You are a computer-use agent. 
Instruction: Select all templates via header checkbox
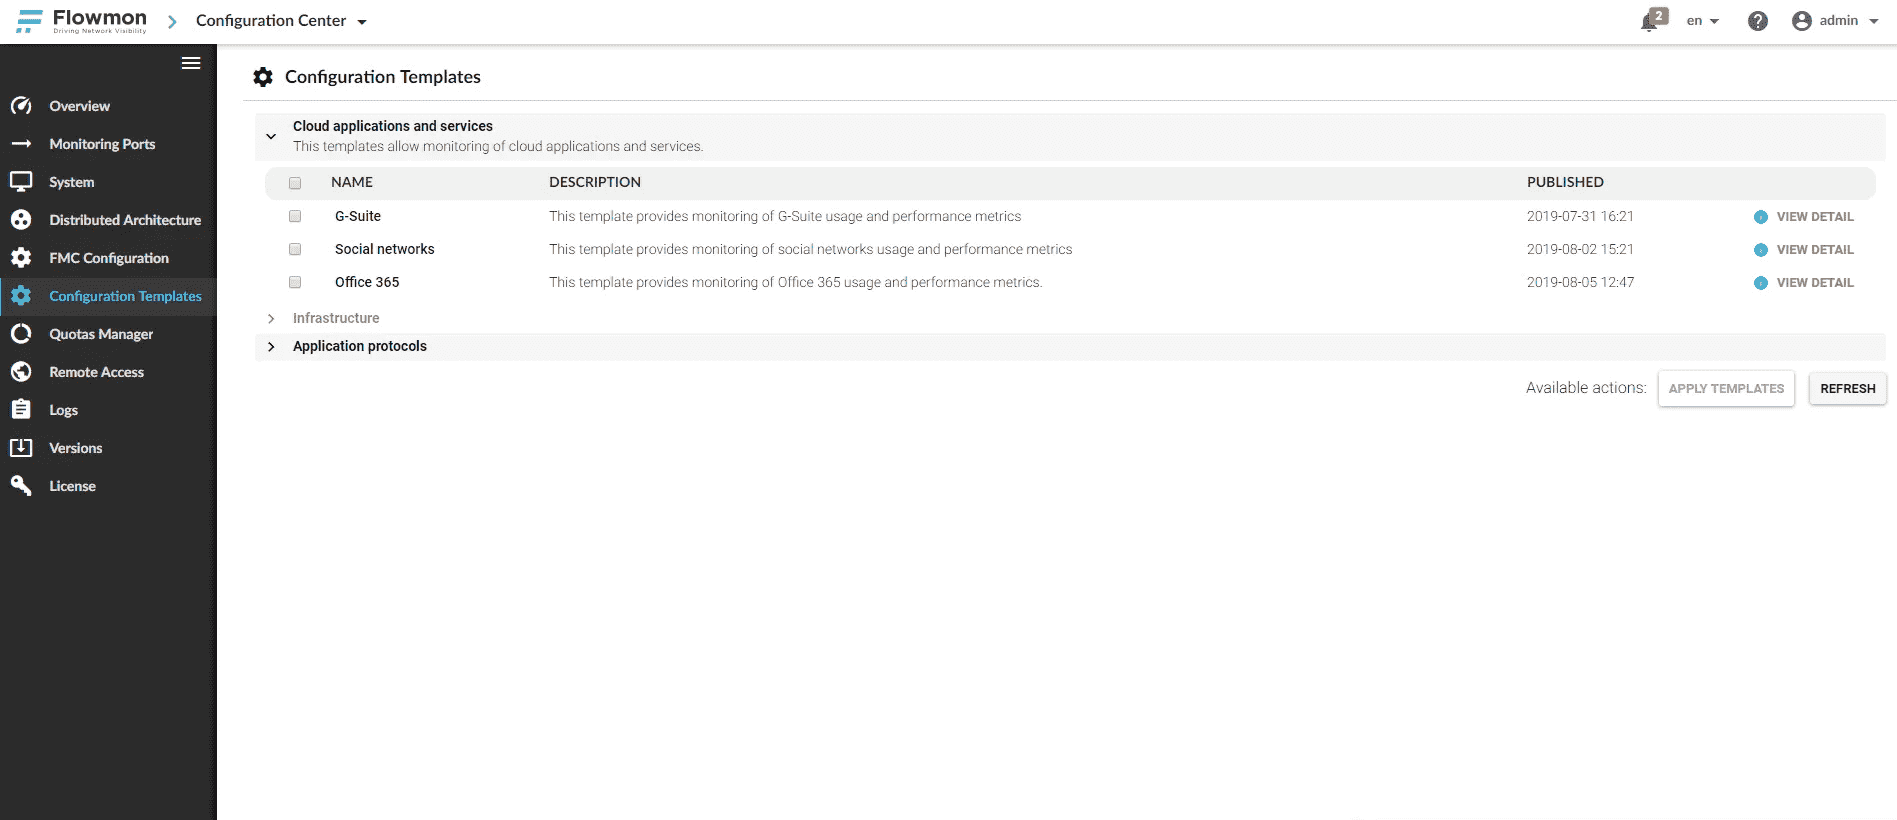[295, 183]
